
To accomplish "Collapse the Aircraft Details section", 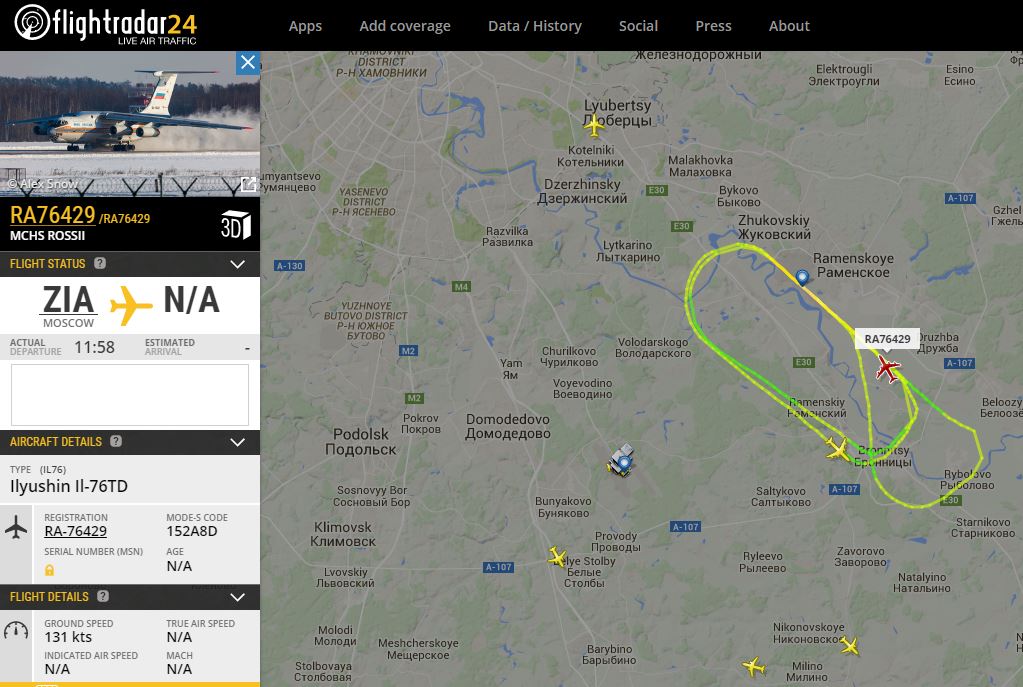I will (x=237, y=442).
